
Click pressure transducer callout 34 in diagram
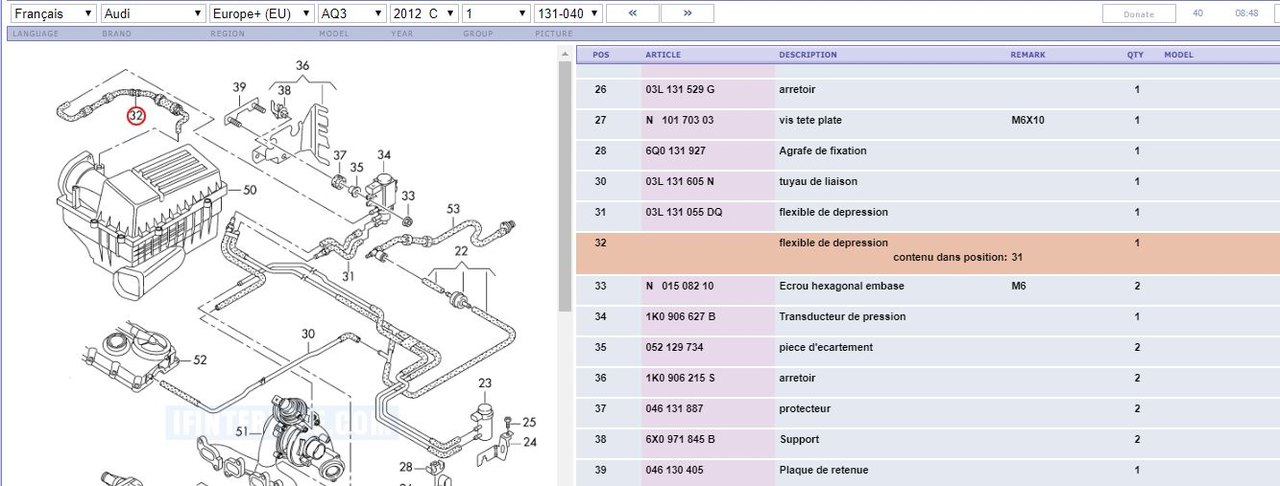pyautogui.click(x=384, y=155)
